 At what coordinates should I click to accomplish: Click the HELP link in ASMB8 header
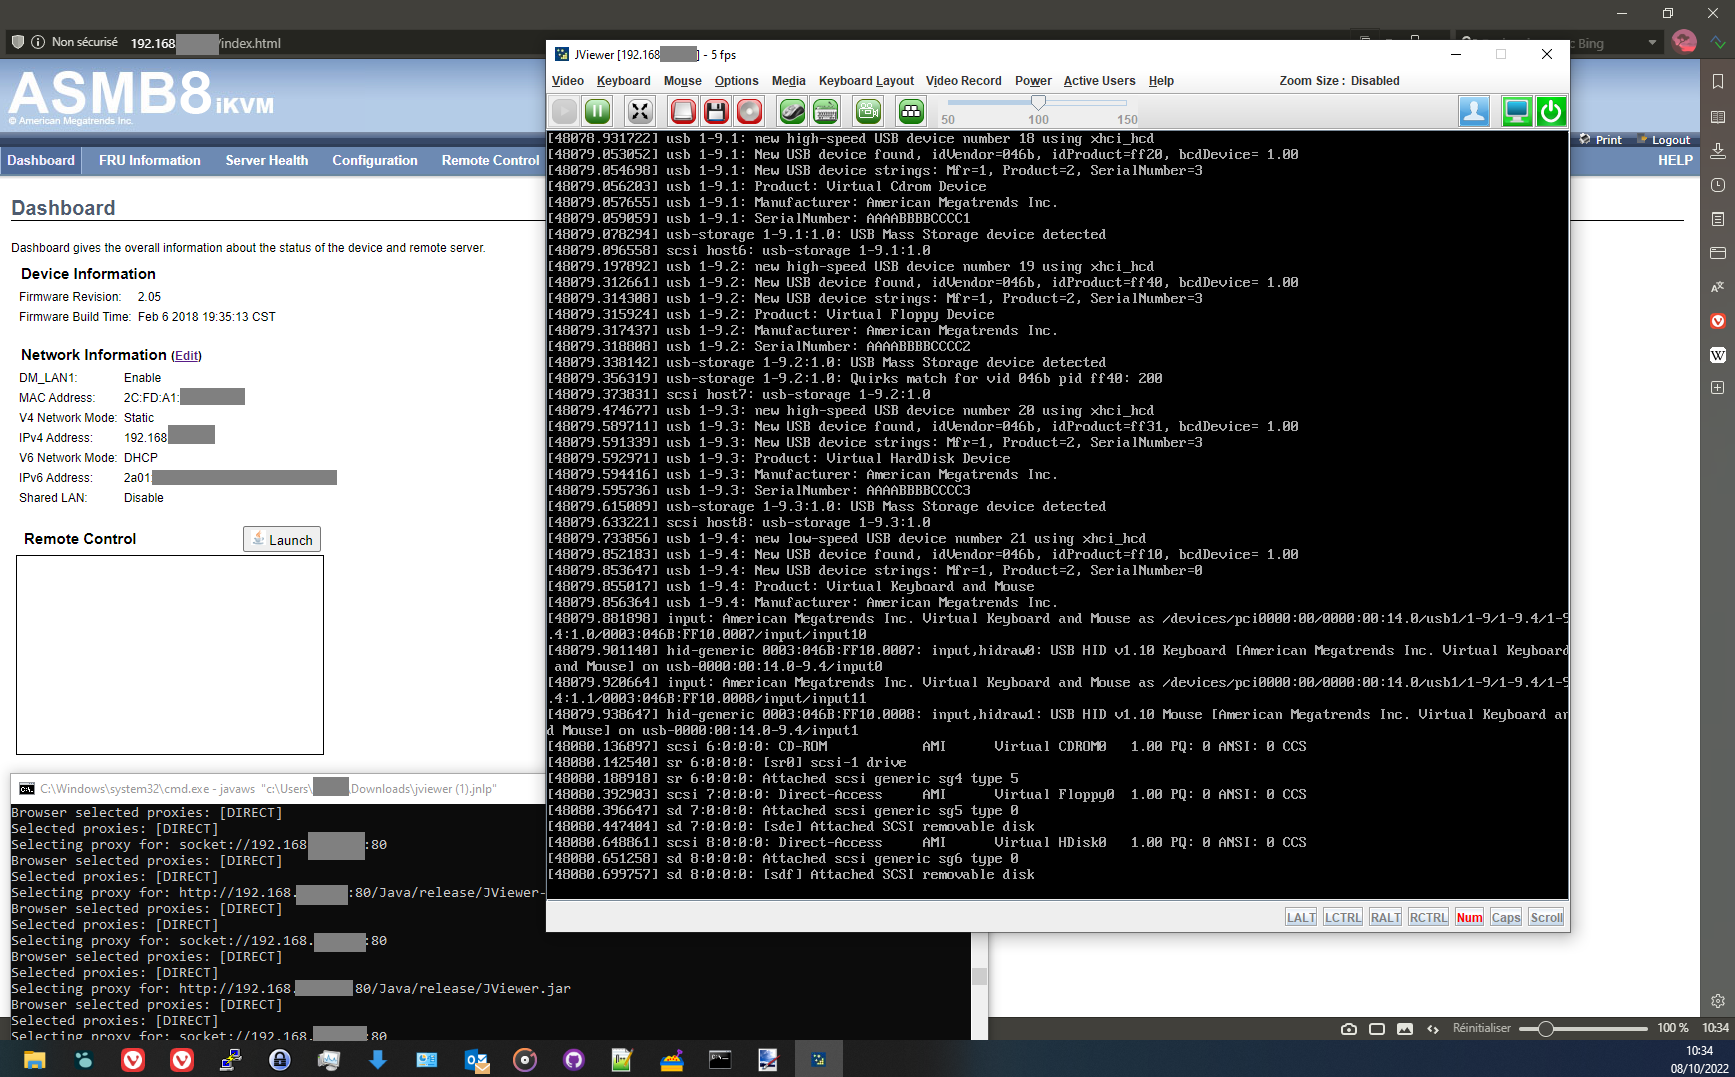pos(1675,160)
